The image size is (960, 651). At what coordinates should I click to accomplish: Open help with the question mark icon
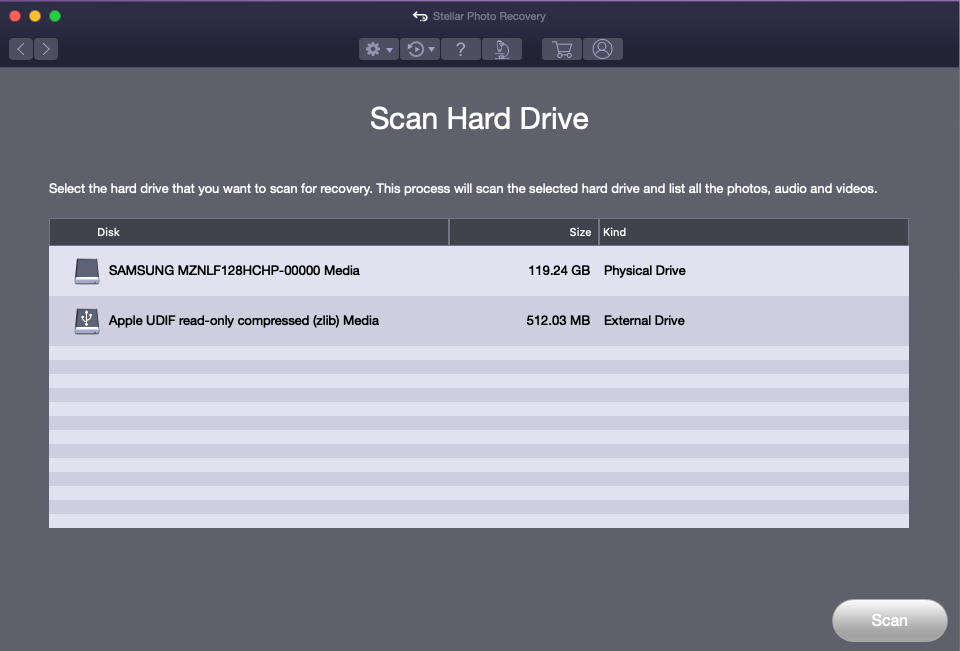(x=461, y=49)
